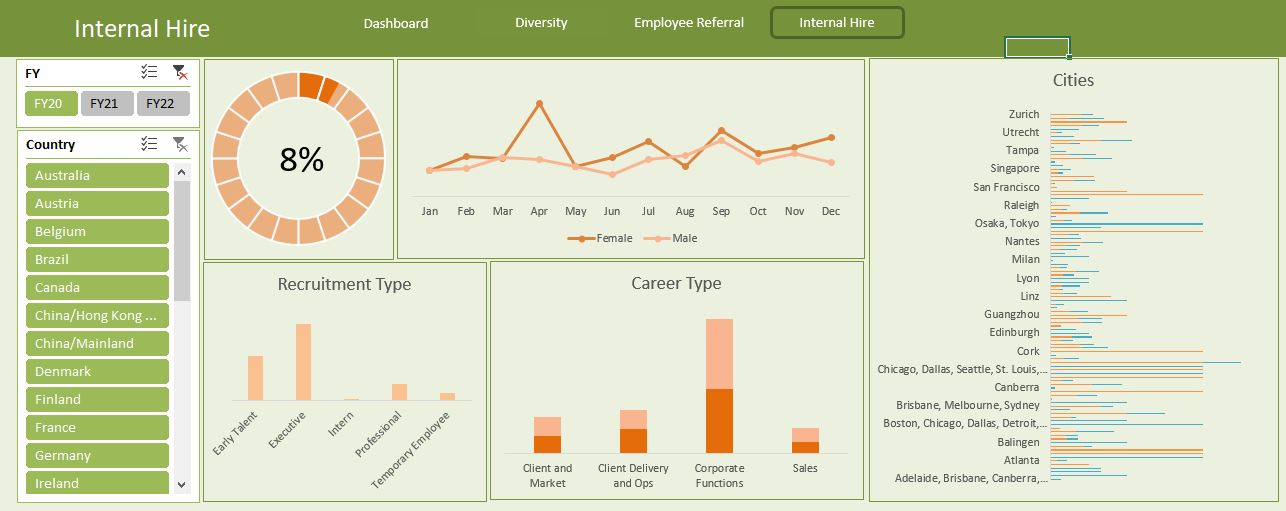Filter by Brazil
Image resolution: width=1286 pixels, height=511 pixels.
coord(97,259)
